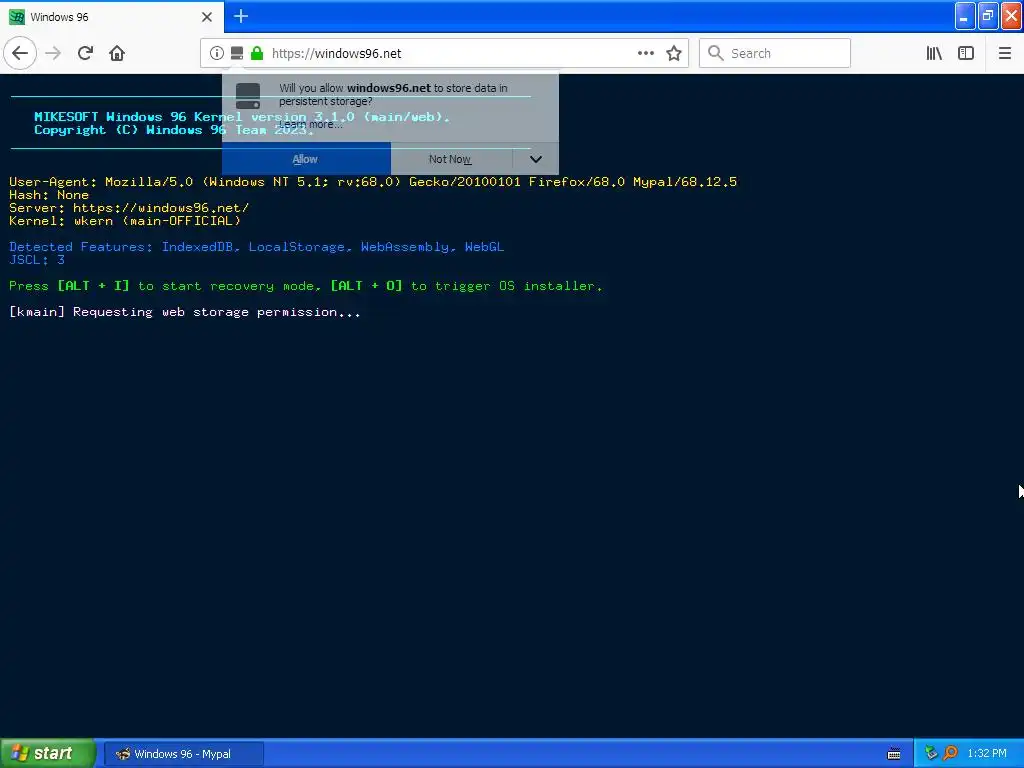
Task: Click the network tray icon
Action: 931,753
